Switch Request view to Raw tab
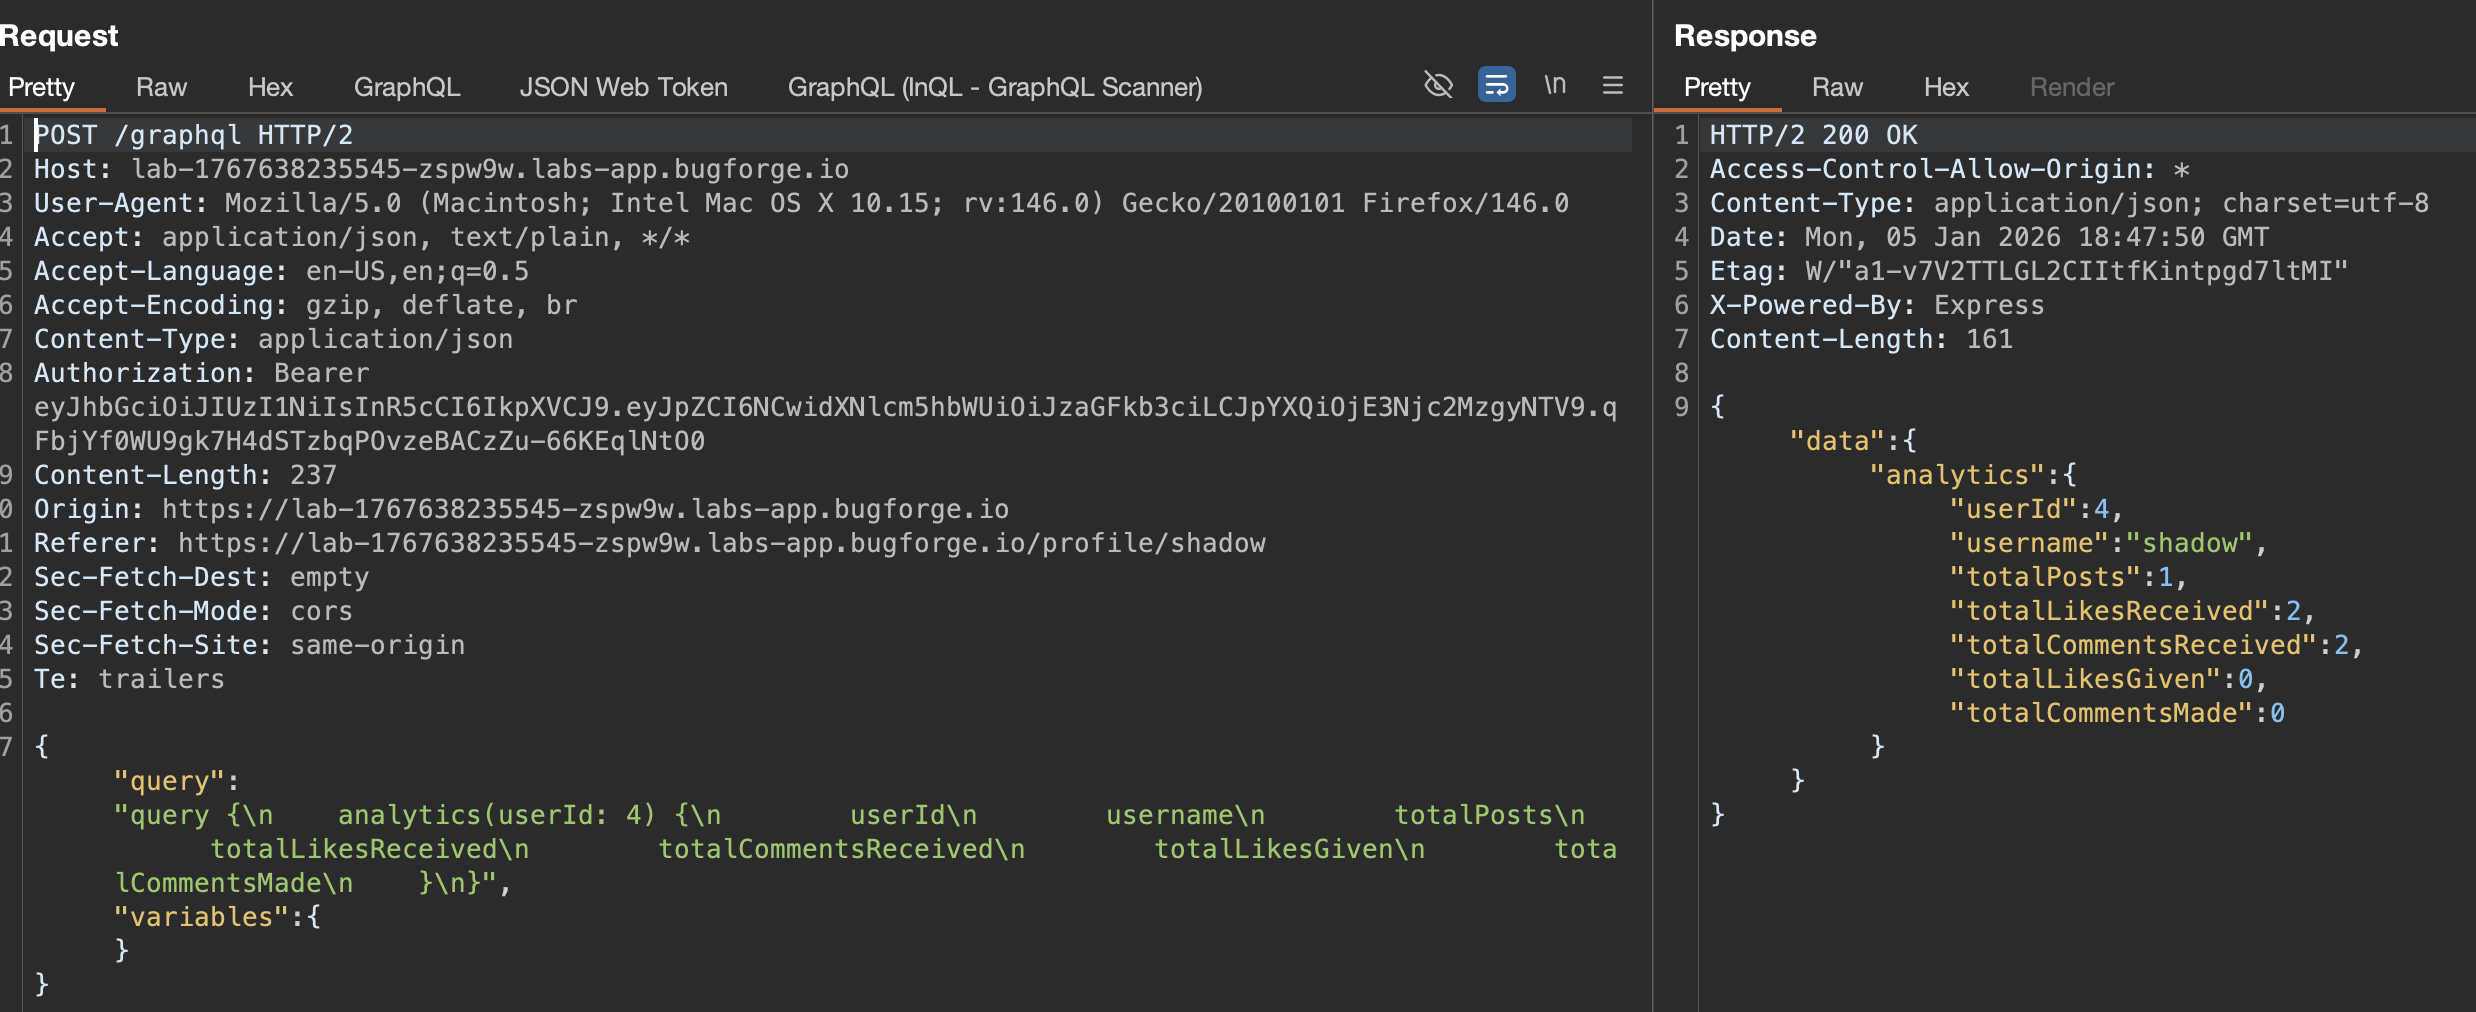 pyautogui.click(x=161, y=87)
